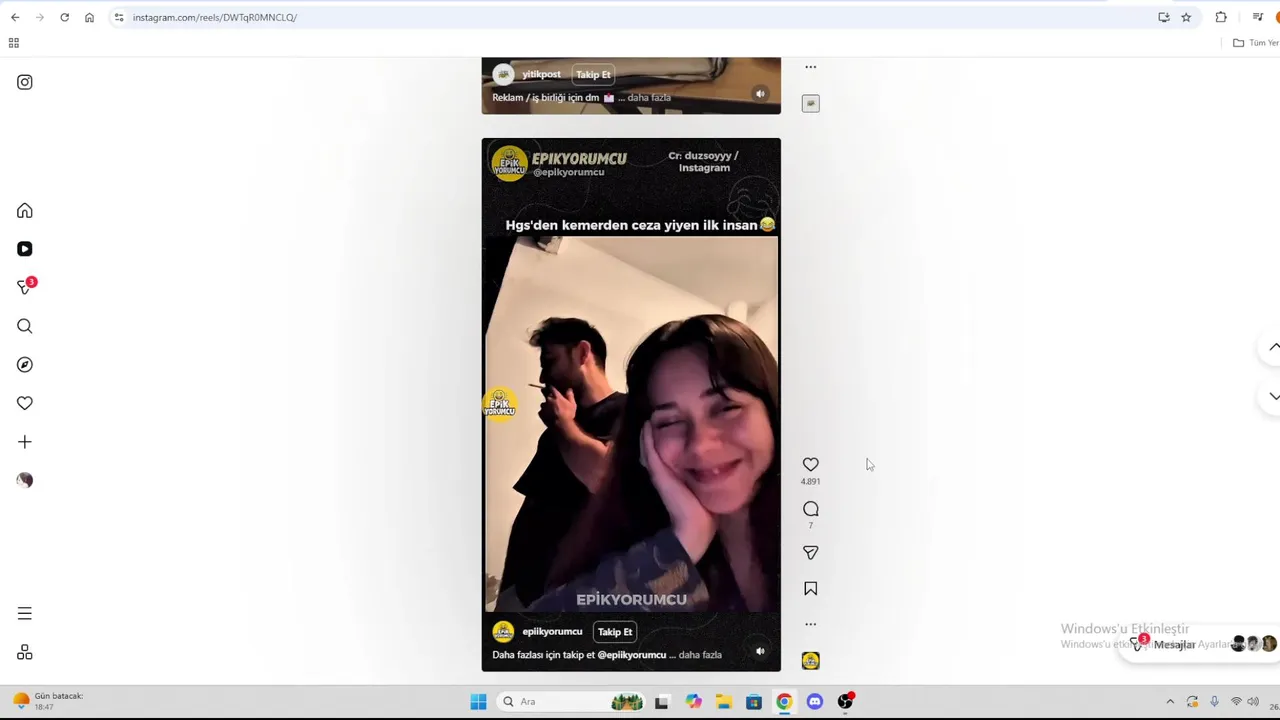Reload the Instagram page
The height and width of the screenshot is (720, 1280).
[64, 17]
